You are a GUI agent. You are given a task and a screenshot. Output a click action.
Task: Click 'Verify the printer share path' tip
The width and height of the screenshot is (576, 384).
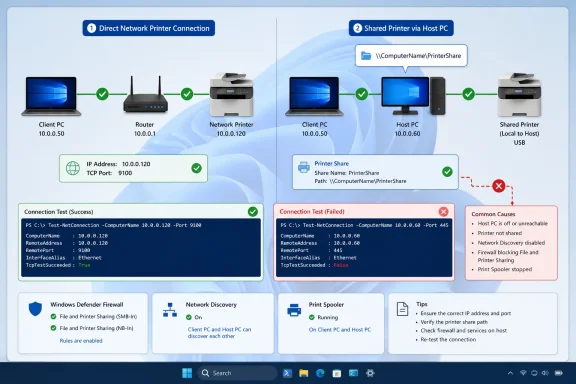click(454, 322)
